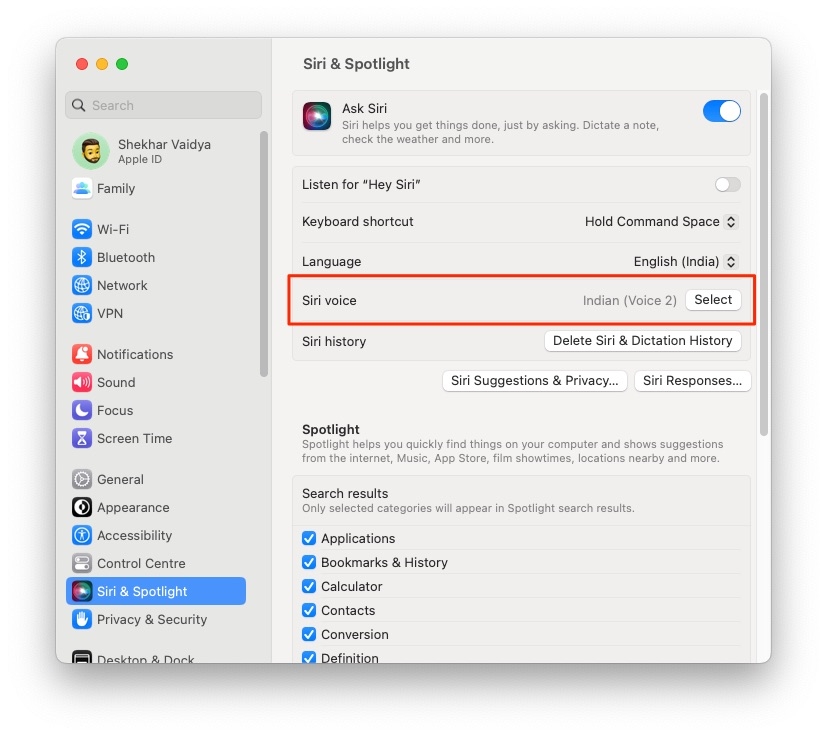
Task: Click the sidebar vertical scrollbar
Action: pyautogui.click(x=264, y=254)
